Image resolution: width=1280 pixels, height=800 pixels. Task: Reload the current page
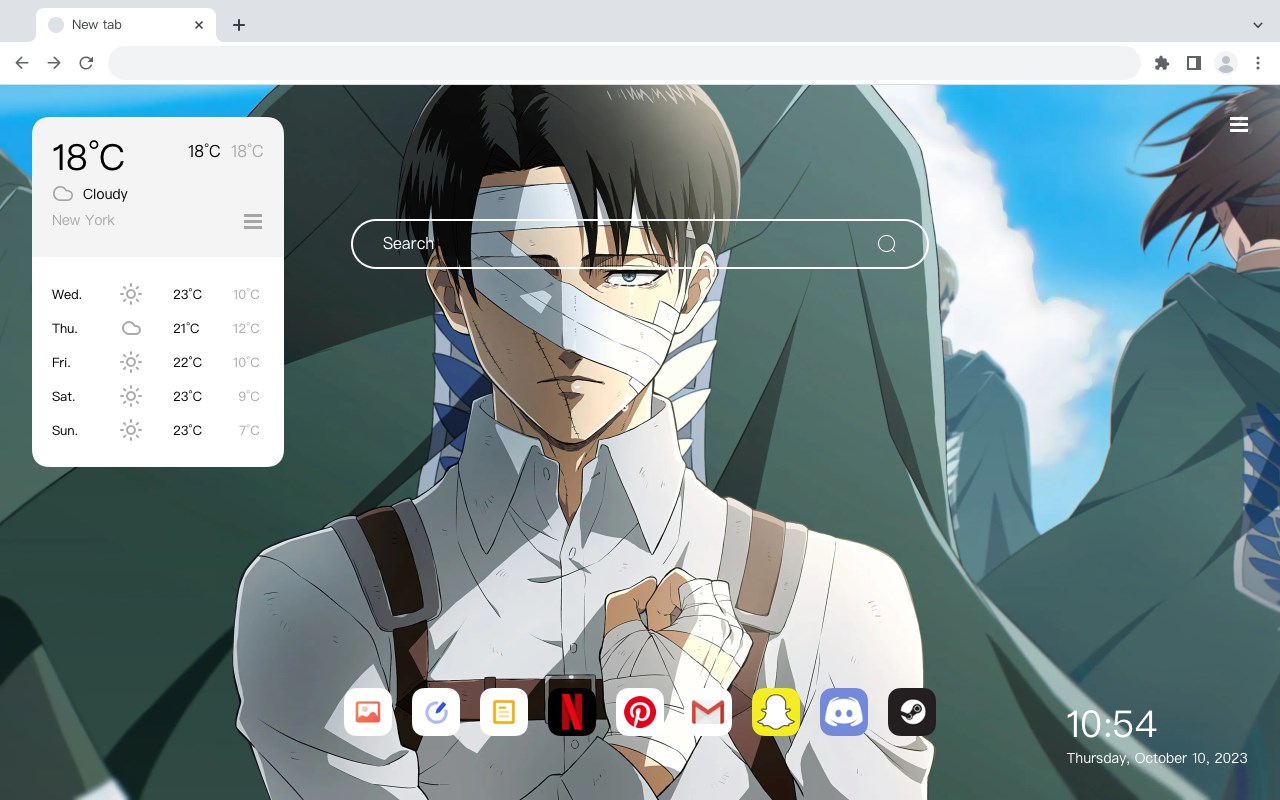[x=86, y=63]
